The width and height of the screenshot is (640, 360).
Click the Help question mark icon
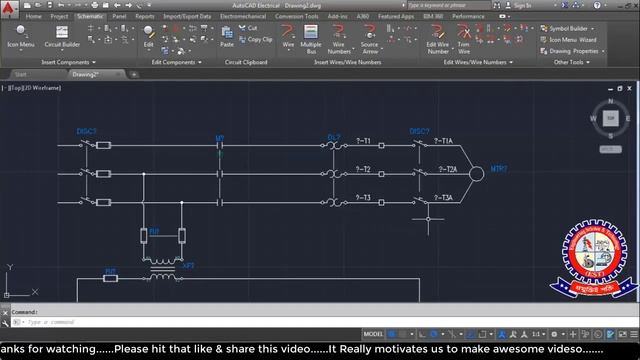point(597,5)
